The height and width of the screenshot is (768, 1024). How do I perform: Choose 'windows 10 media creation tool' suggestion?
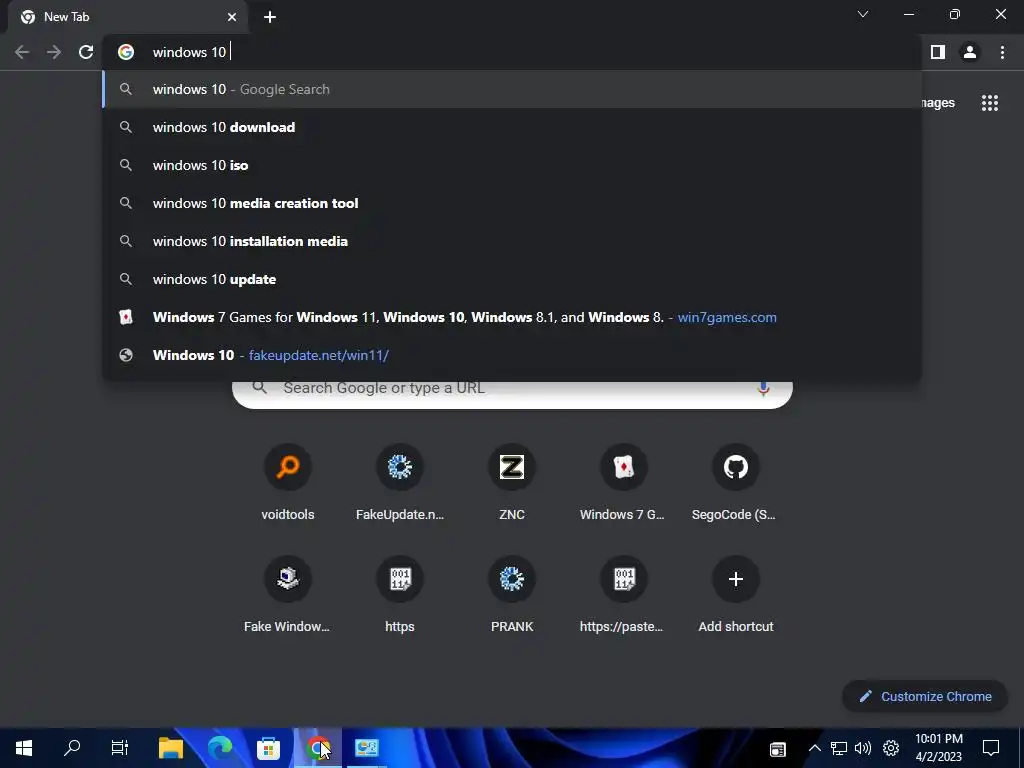[512, 203]
